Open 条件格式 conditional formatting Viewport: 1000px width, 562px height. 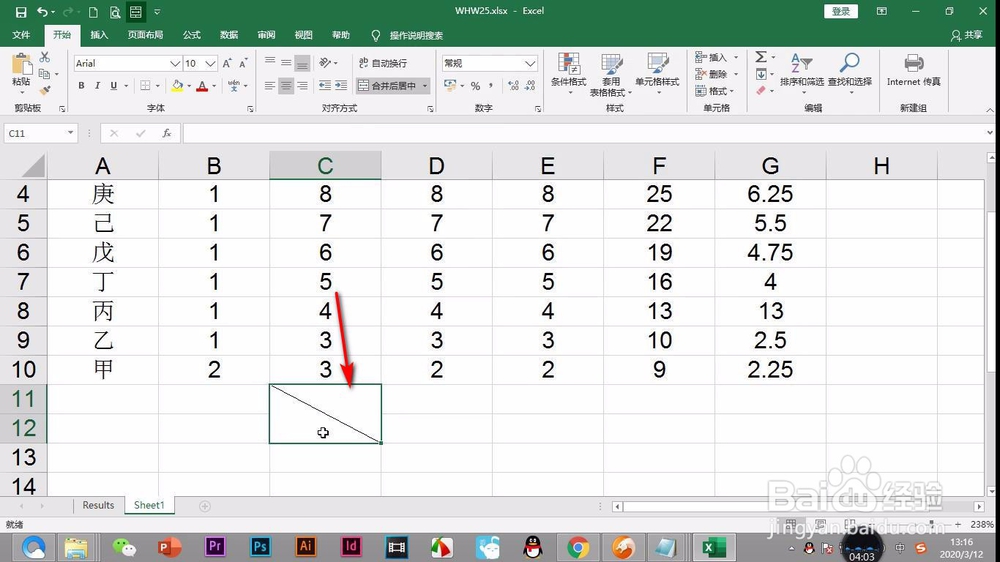coord(568,72)
